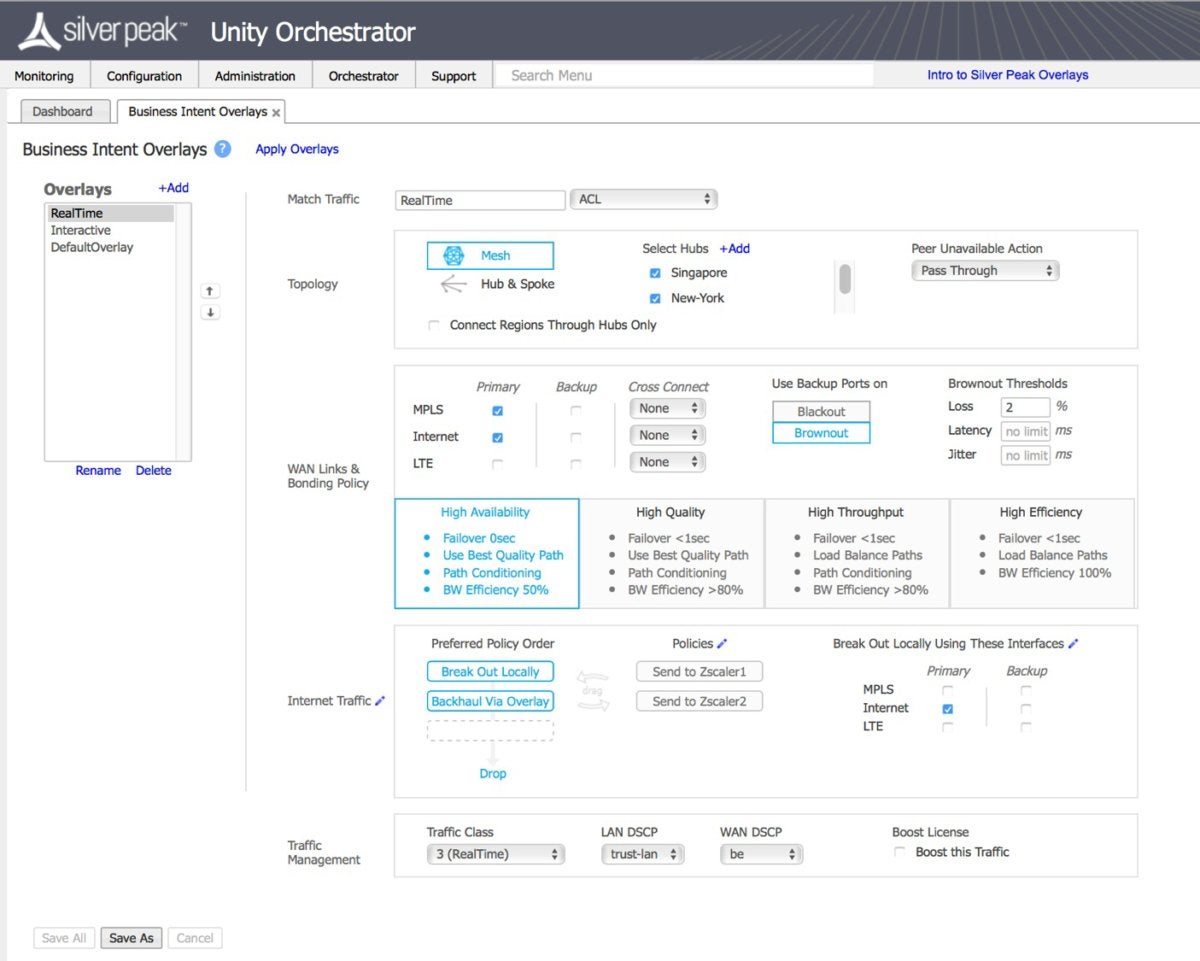Viewport: 1200px width, 961px height.
Task: Check MPLS Backup WAN link
Action: [x=576, y=410]
